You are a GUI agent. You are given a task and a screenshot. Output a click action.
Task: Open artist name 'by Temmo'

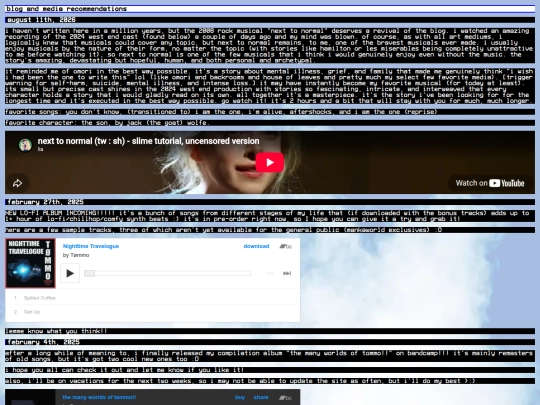pos(76,255)
